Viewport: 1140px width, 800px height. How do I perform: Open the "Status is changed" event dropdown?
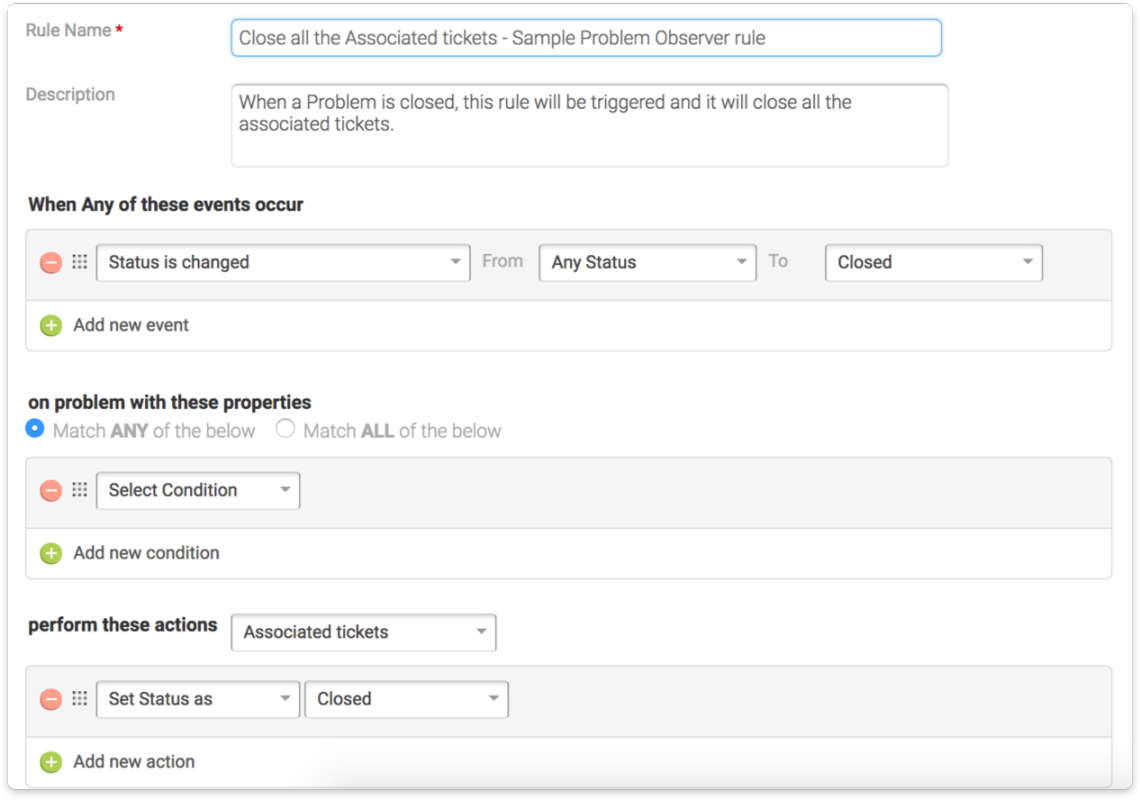(x=283, y=262)
